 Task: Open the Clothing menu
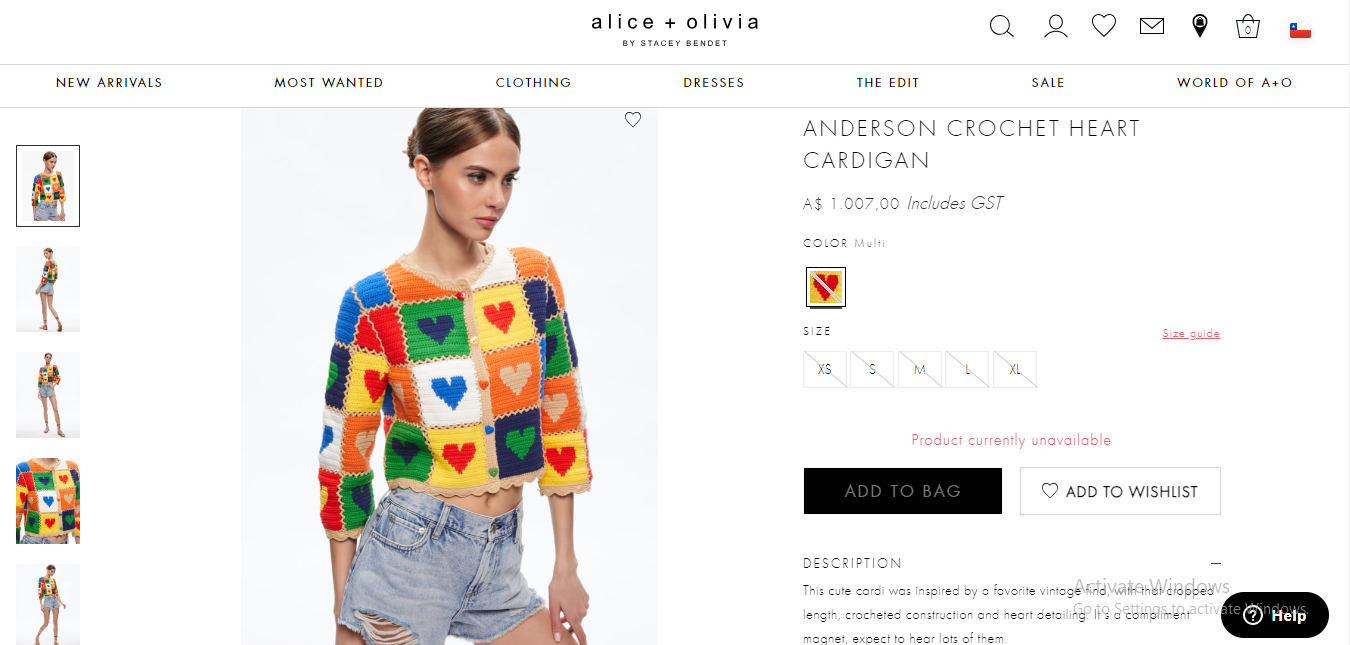(x=533, y=83)
